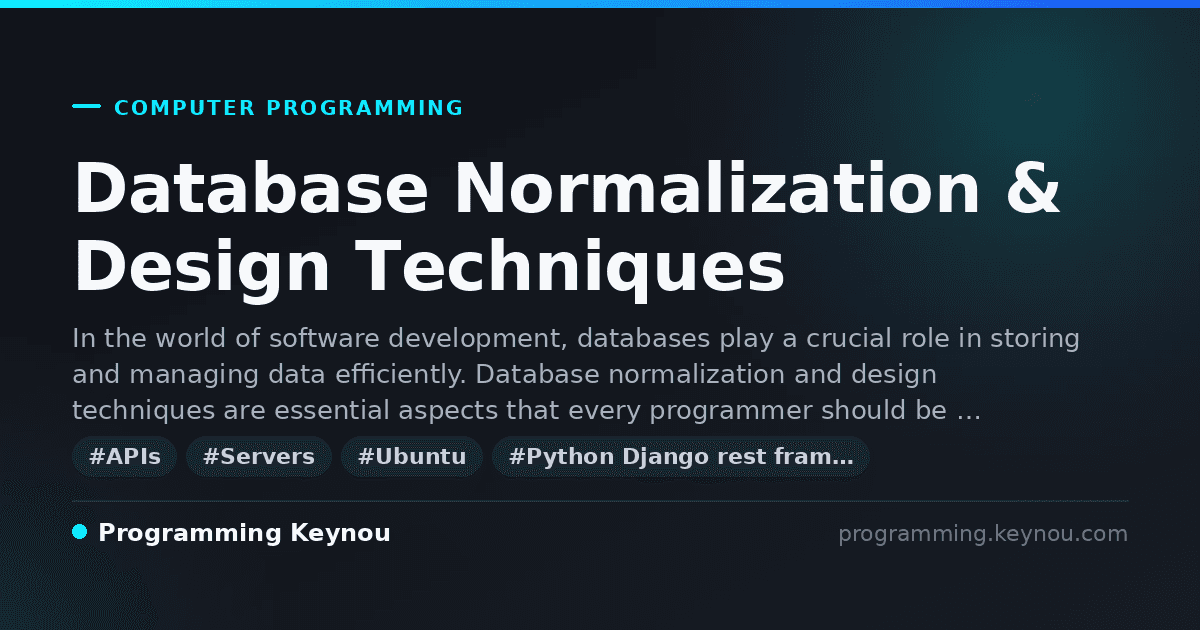1200x630 pixels.
Task: Select the #APIs tag
Action: (125, 457)
